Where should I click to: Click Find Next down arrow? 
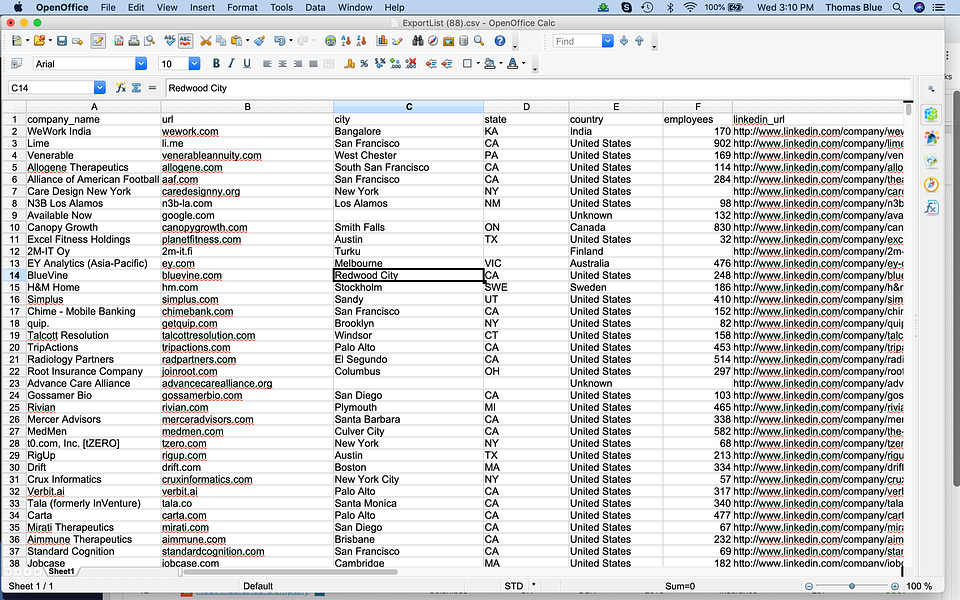624,41
